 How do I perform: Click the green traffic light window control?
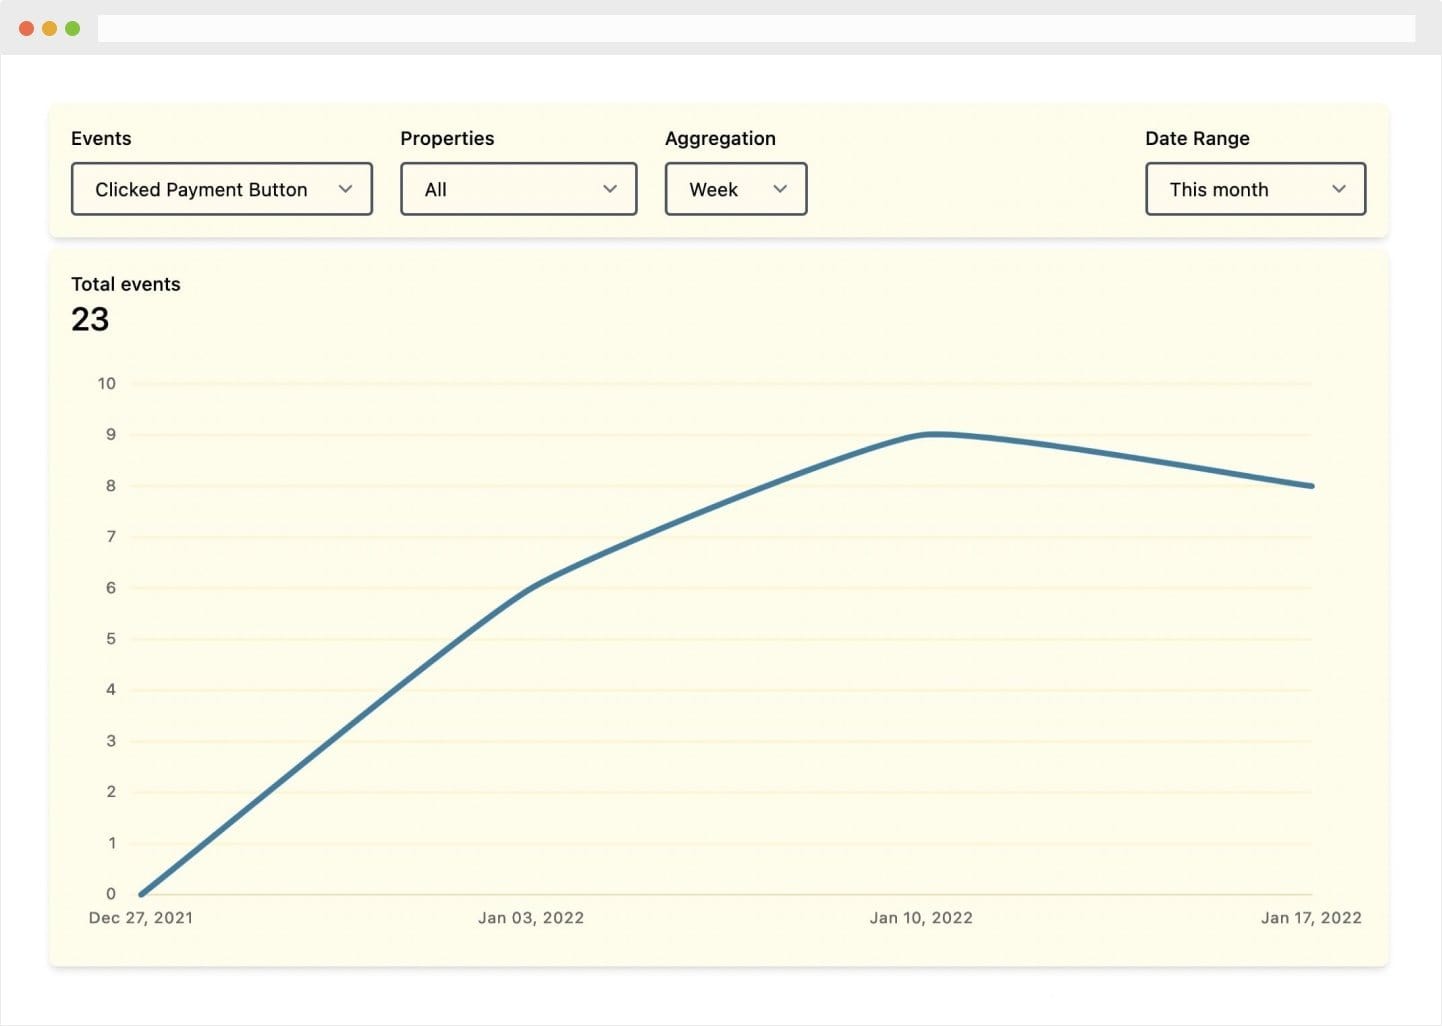[x=71, y=28]
